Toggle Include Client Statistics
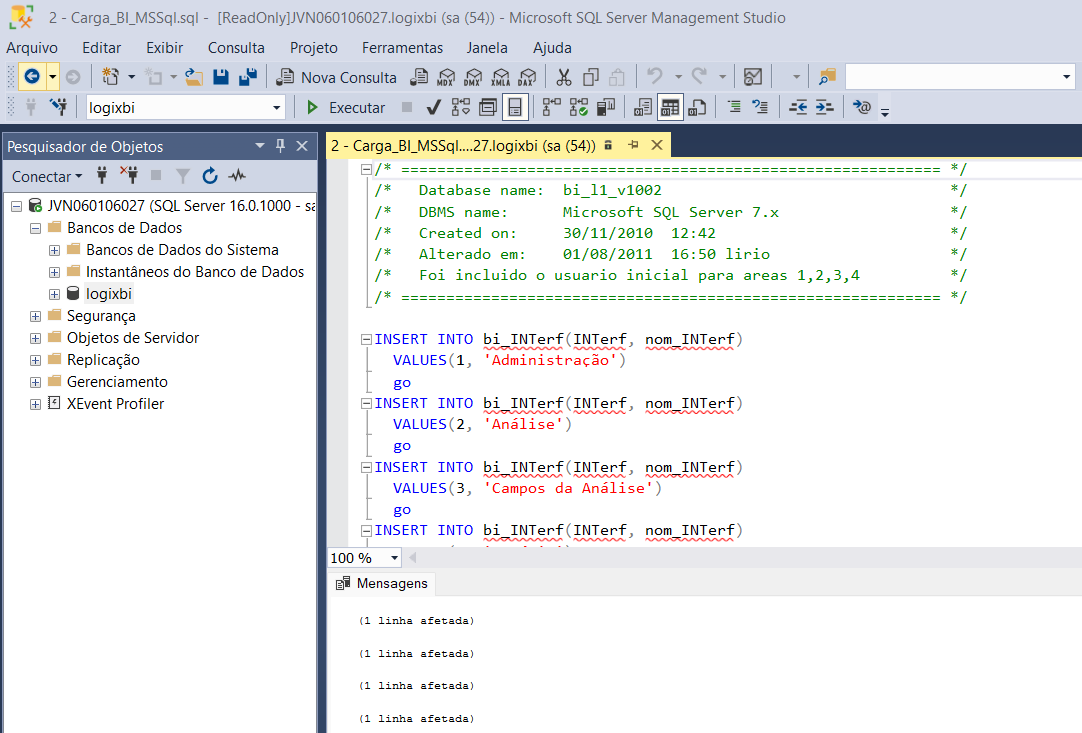This screenshot has height=733, width=1082. click(x=605, y=107)
